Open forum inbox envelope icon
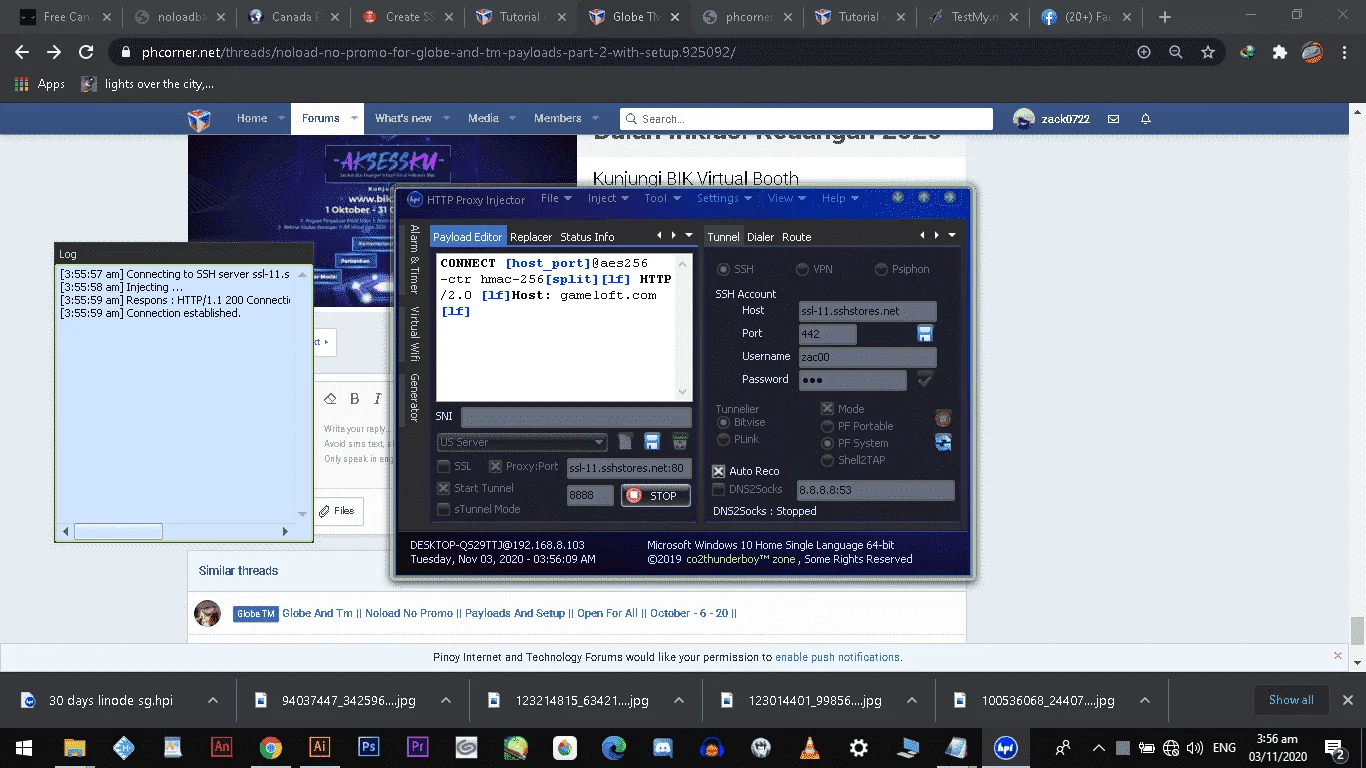 point(1113,119)
